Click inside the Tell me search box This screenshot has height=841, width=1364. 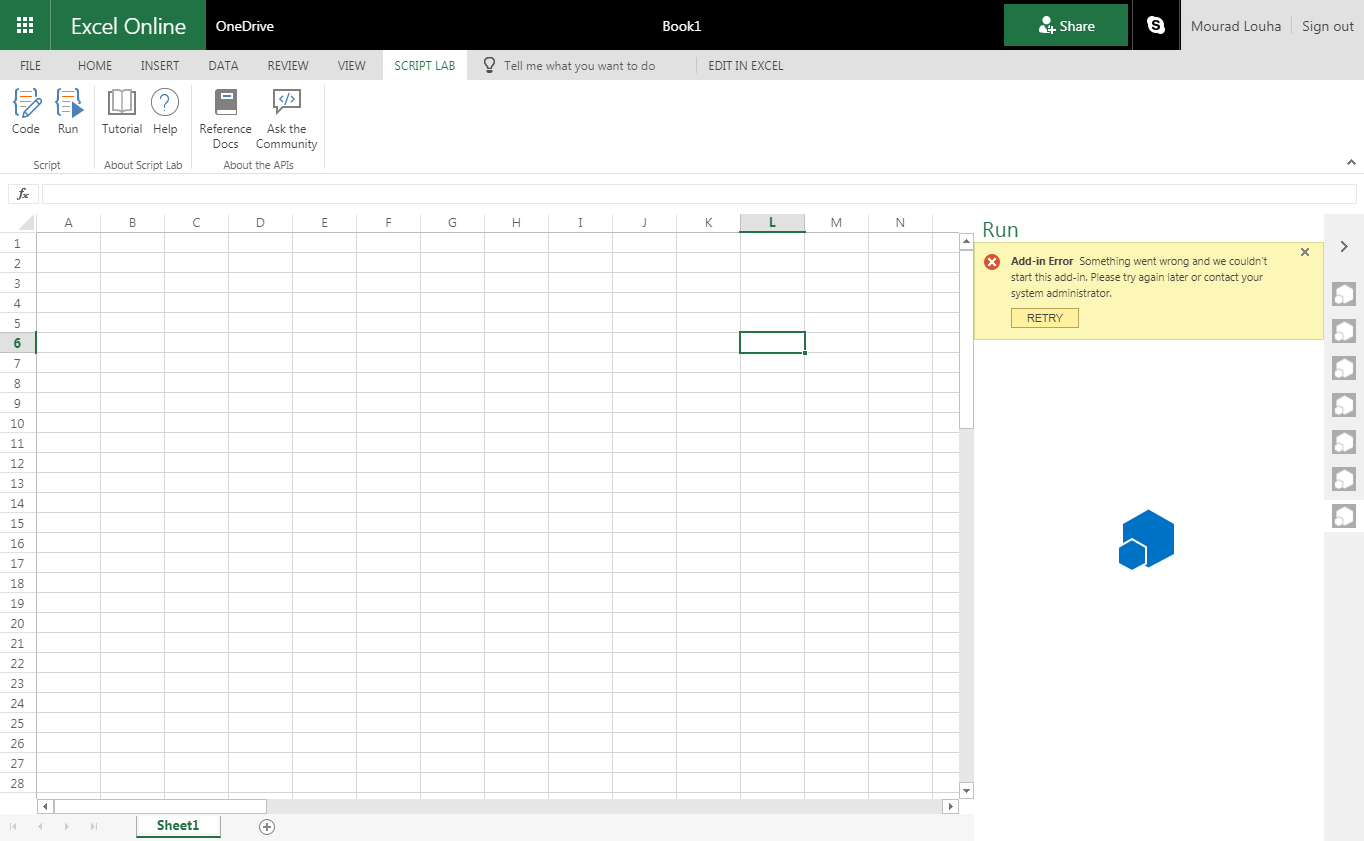point(580,65)
